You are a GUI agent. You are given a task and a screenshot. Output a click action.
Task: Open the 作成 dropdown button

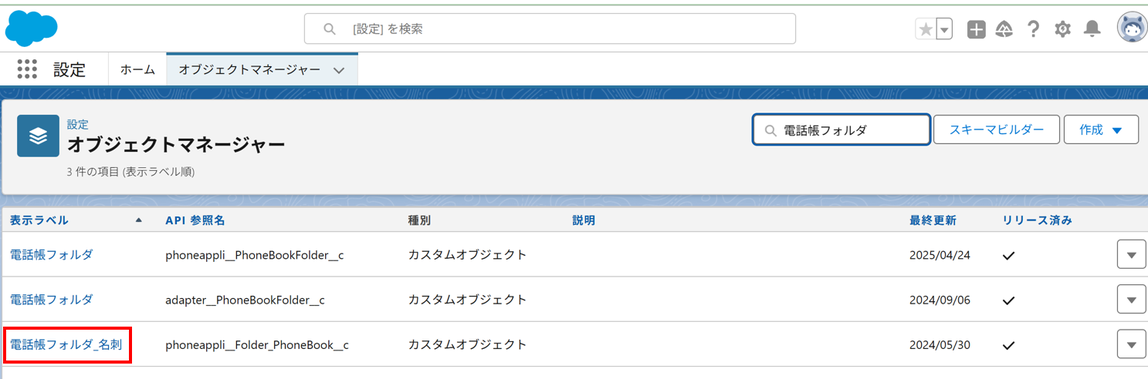(x=1101, y=130)
